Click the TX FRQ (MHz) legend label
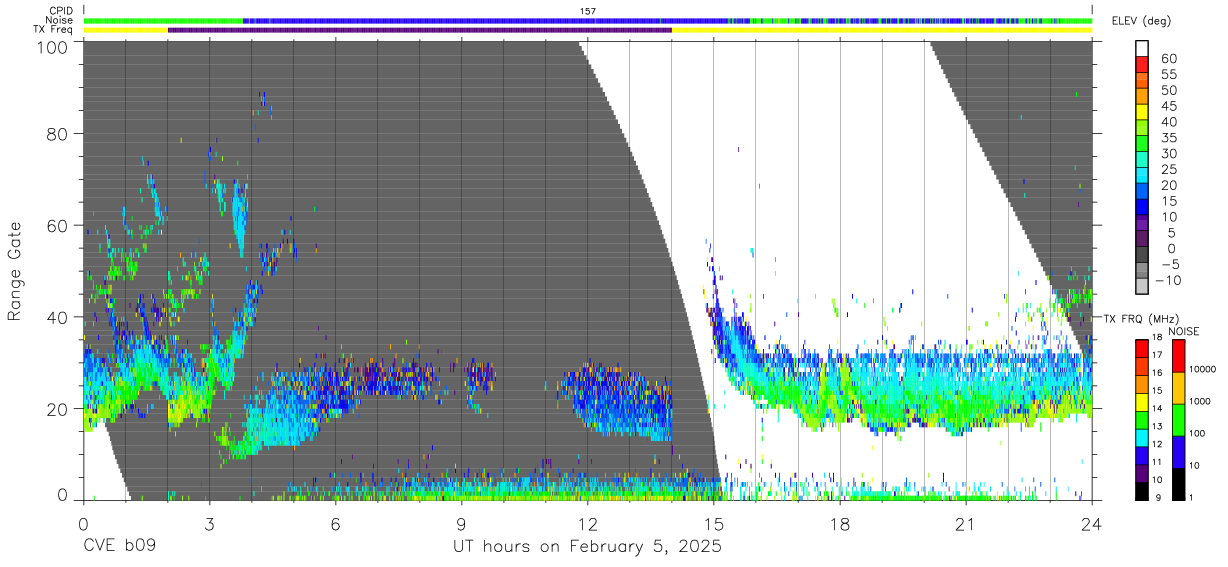Viewport: 1228px width, 567px height. [x=1141, y=319]
